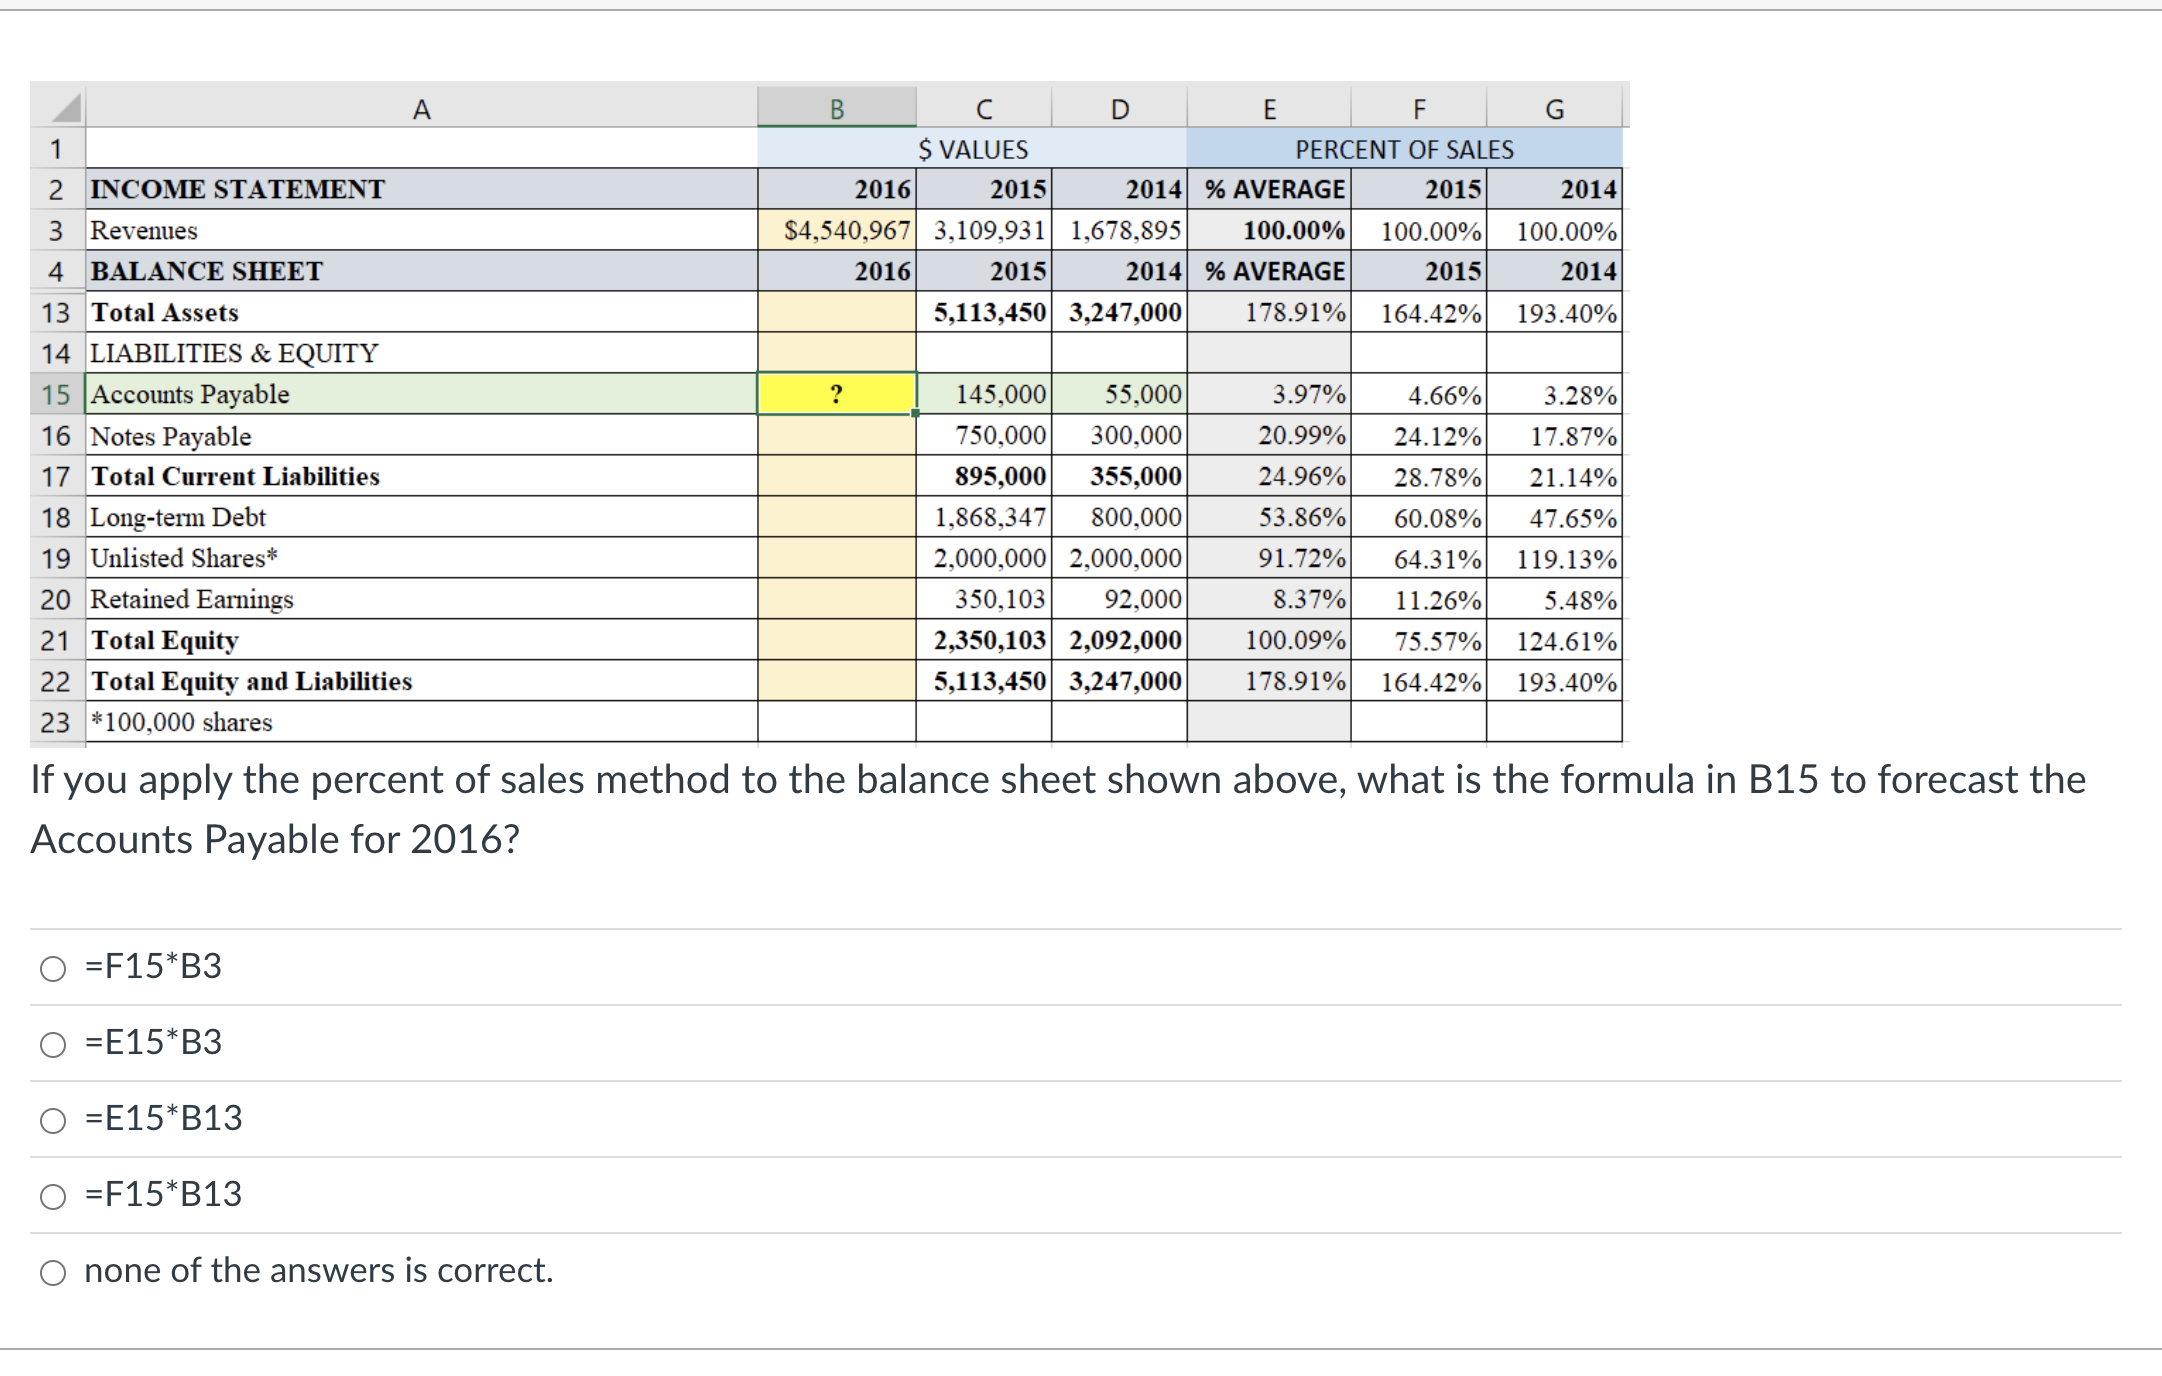
Task: Click the 'Long-term Debt' row label
Action: click(x=421, y=517)
